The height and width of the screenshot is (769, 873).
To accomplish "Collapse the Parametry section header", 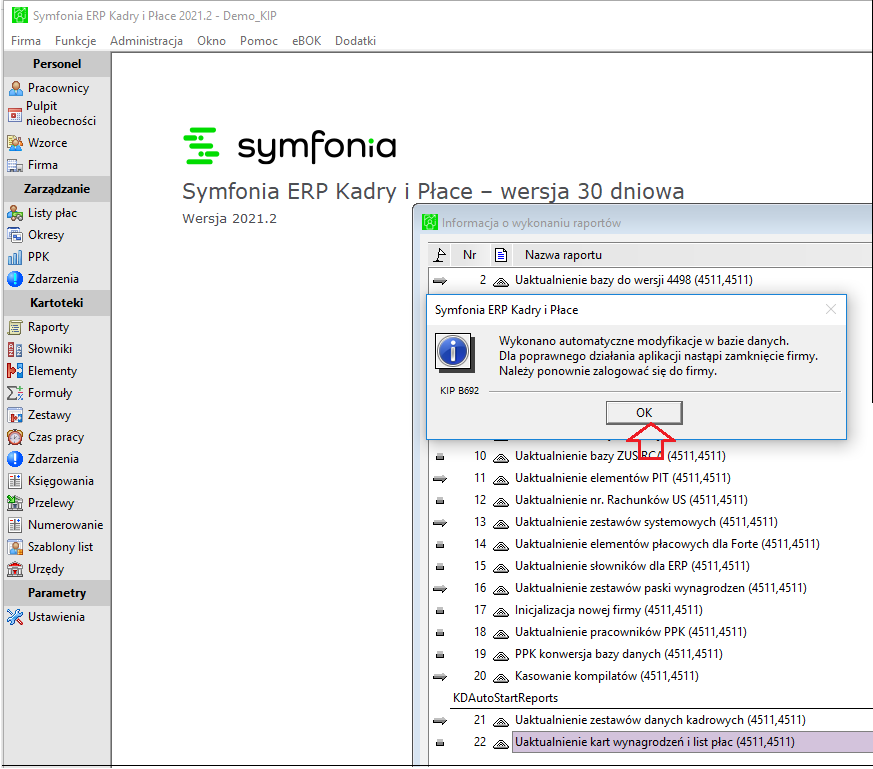I will coord(57,593).
